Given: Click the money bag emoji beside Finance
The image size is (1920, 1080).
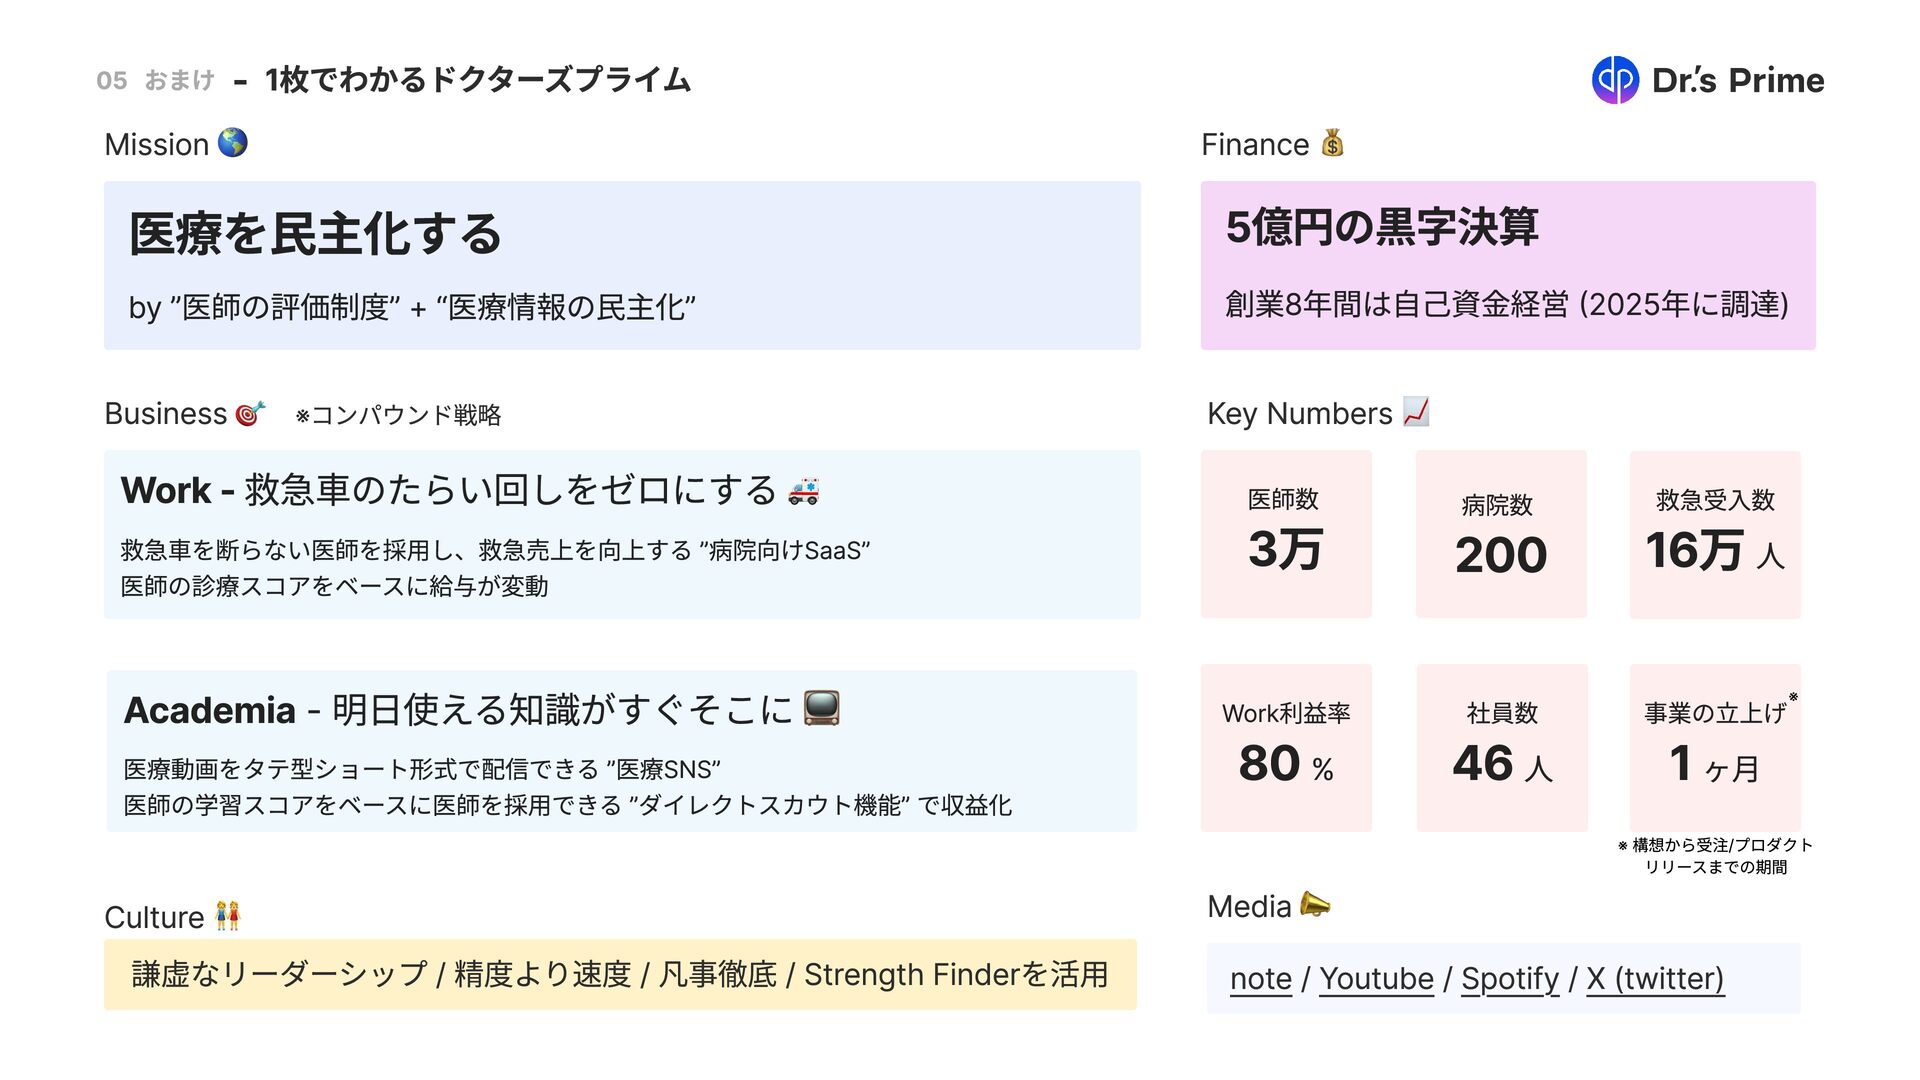Looking at the screenshot, I should tap(1332, 143).
